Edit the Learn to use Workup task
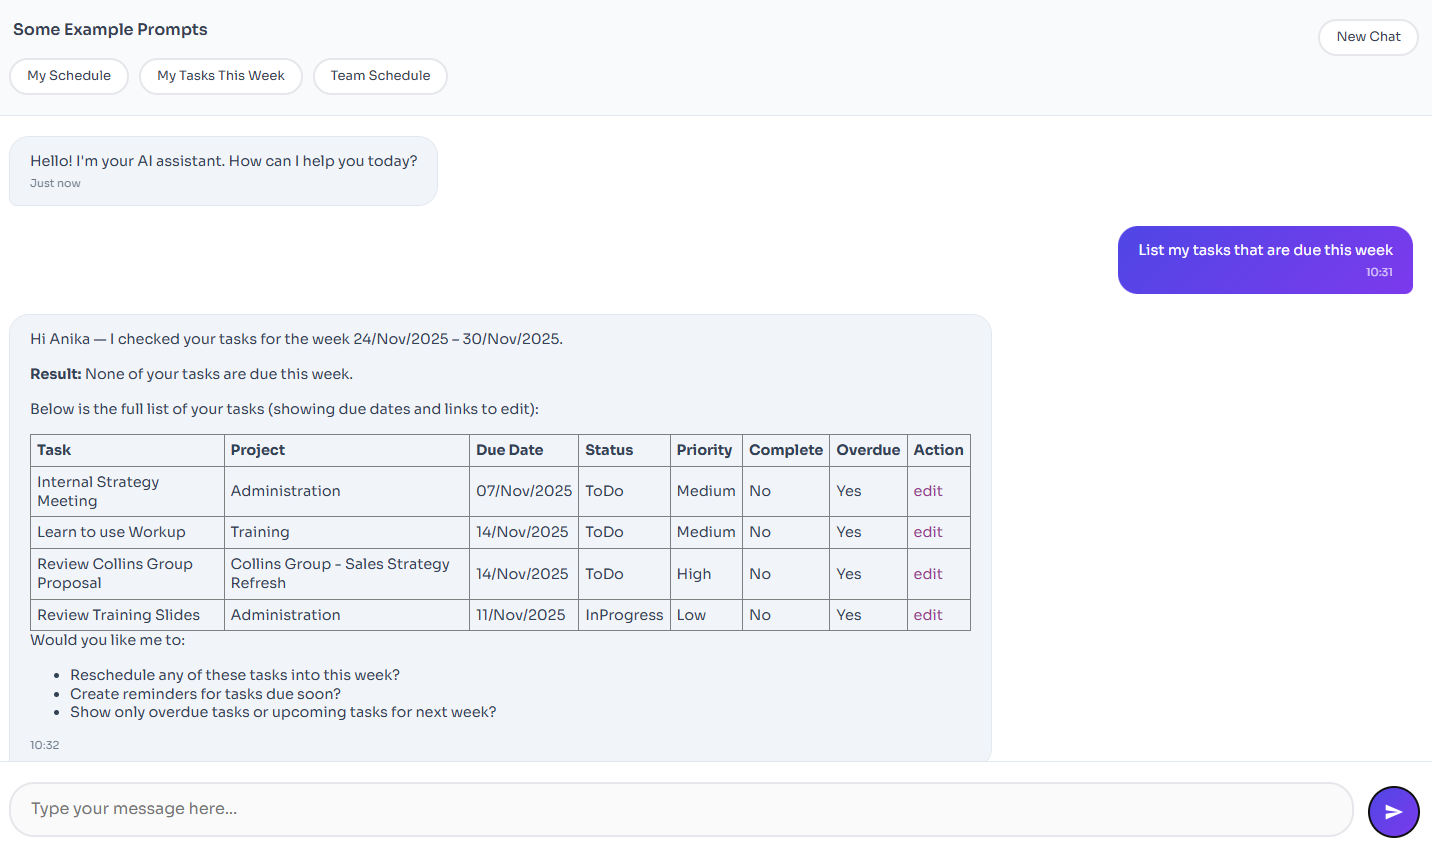 point(927,532)
